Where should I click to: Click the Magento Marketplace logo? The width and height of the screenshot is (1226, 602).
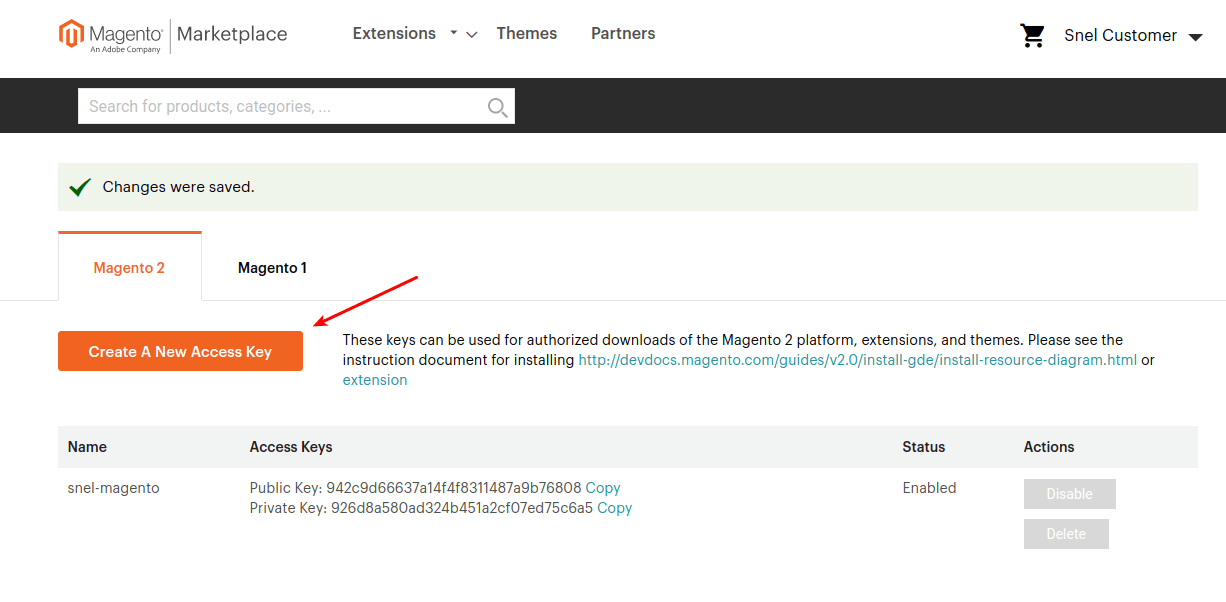click(172, 35)
